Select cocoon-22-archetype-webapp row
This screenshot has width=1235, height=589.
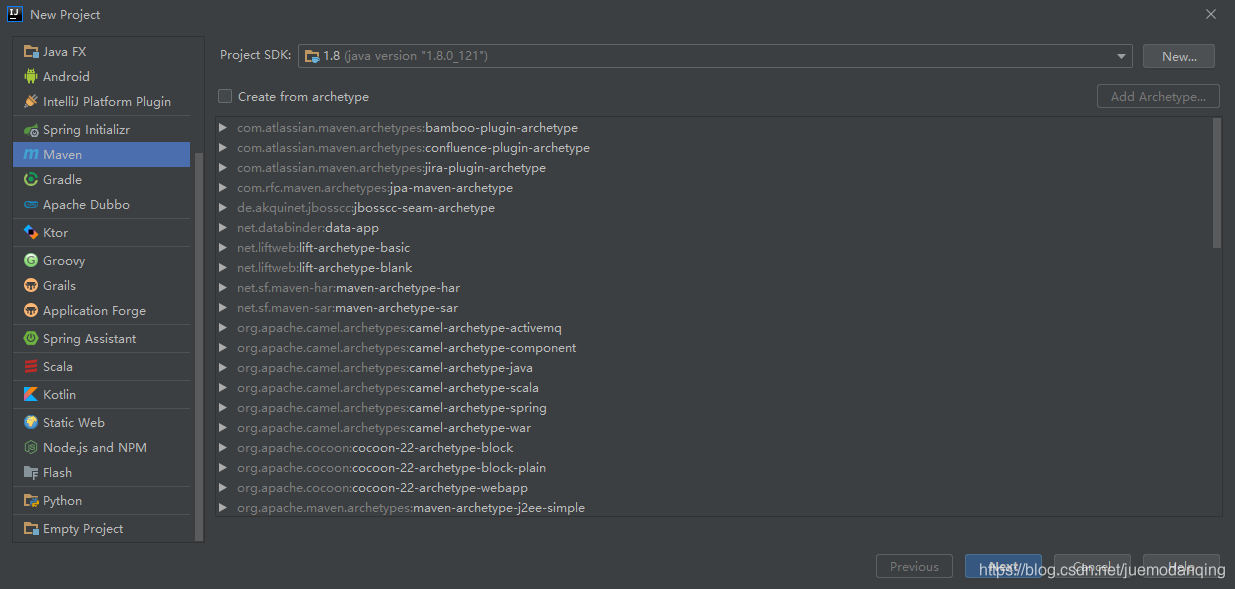tap(714, 488)
